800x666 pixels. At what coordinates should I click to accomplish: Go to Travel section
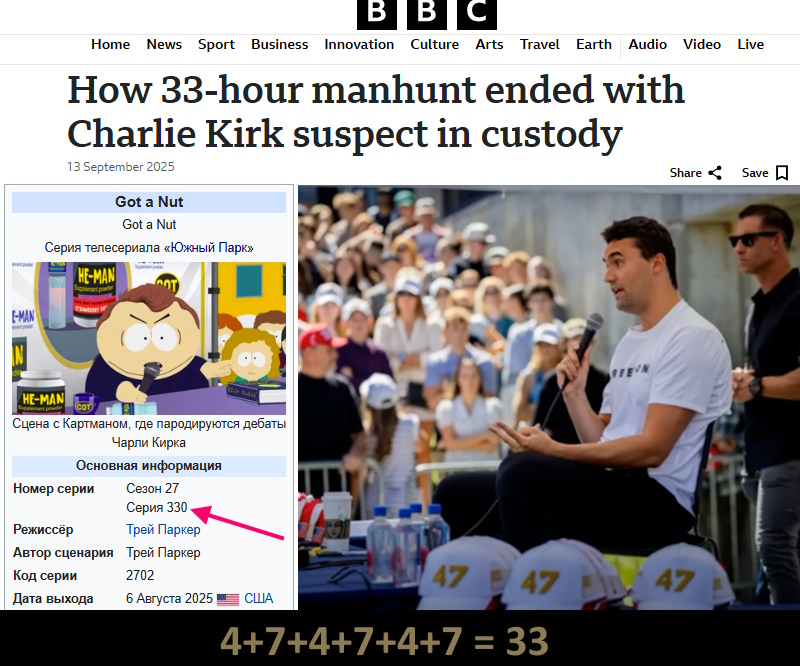pyautogui.click(x=540, y=44)
